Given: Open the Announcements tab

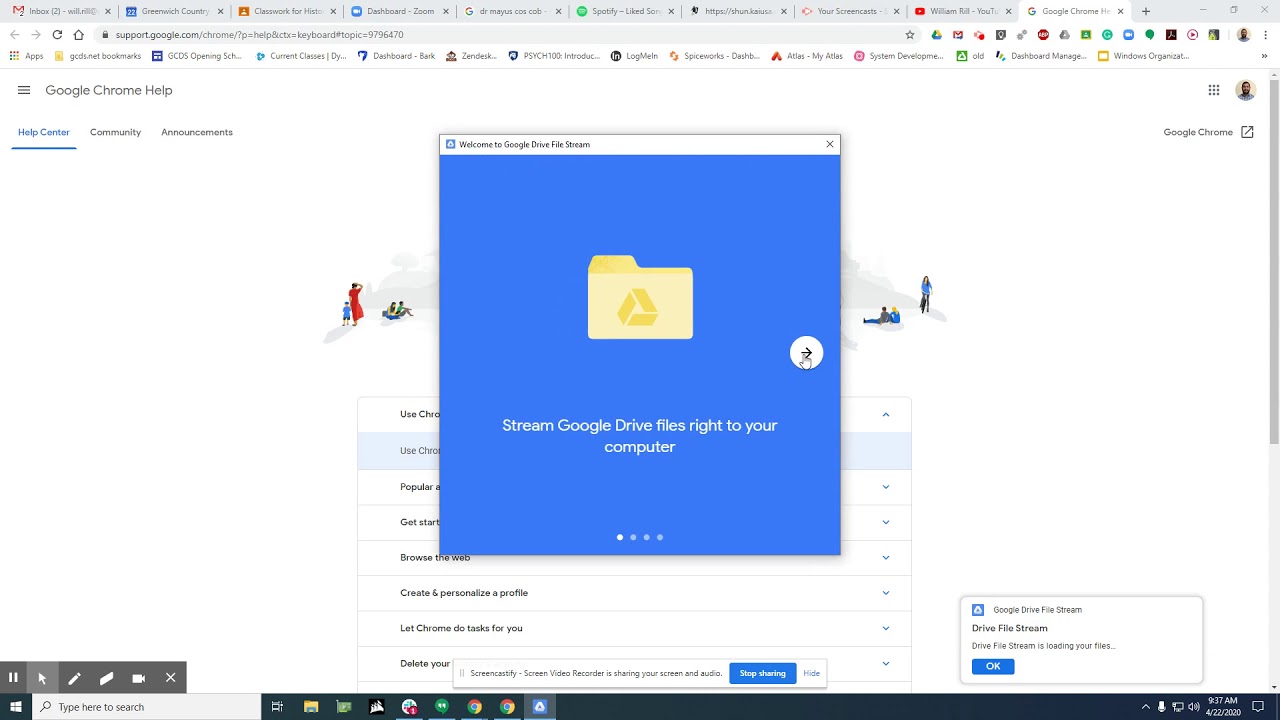Looking at the screenshot, I should pos(197,132).
